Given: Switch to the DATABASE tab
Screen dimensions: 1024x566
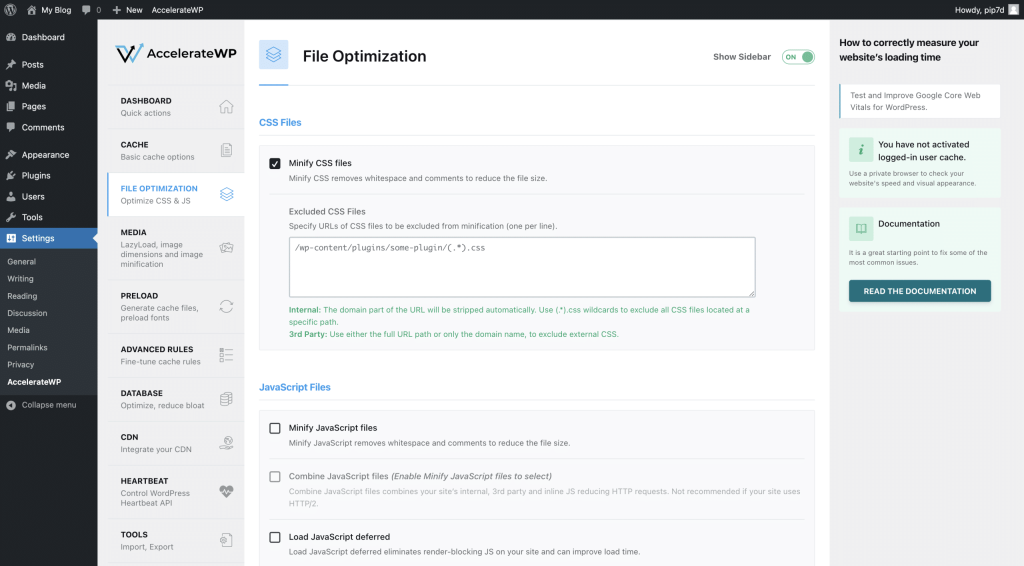Looking at the screenshot, I should click(x=176, y=399).
